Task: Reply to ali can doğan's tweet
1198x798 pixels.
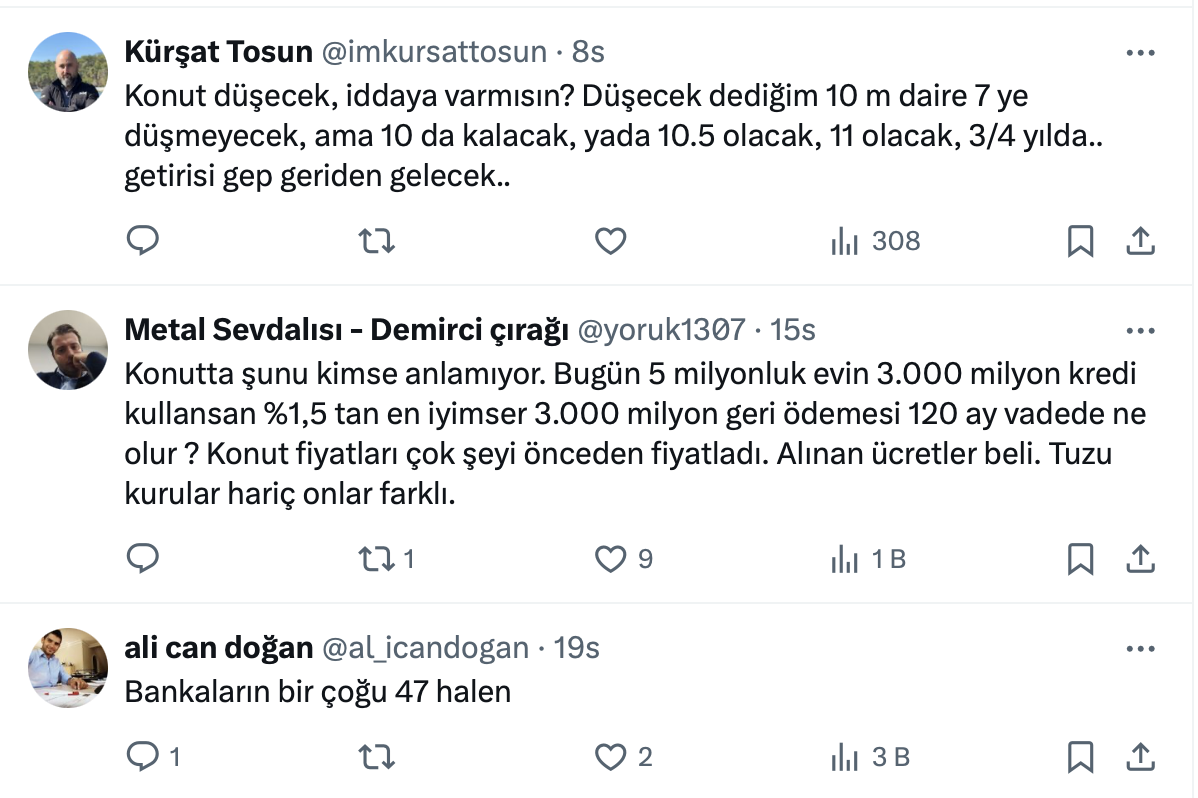Action: [143, 757]
